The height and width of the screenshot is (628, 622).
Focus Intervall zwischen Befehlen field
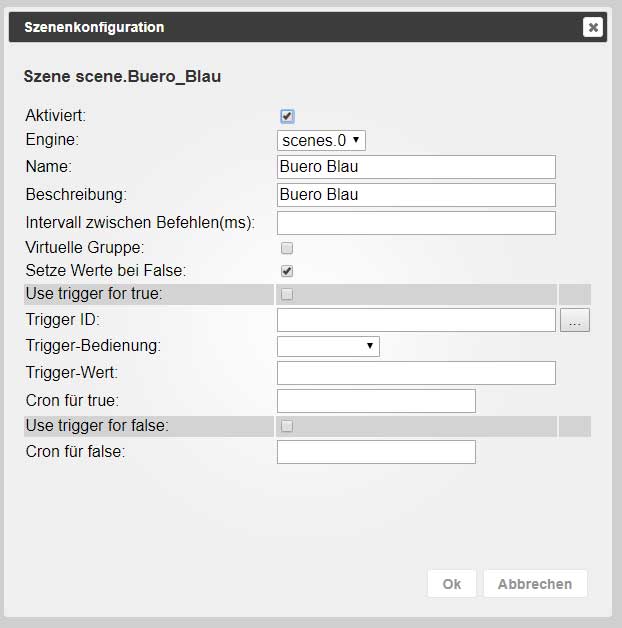(416, 223)
